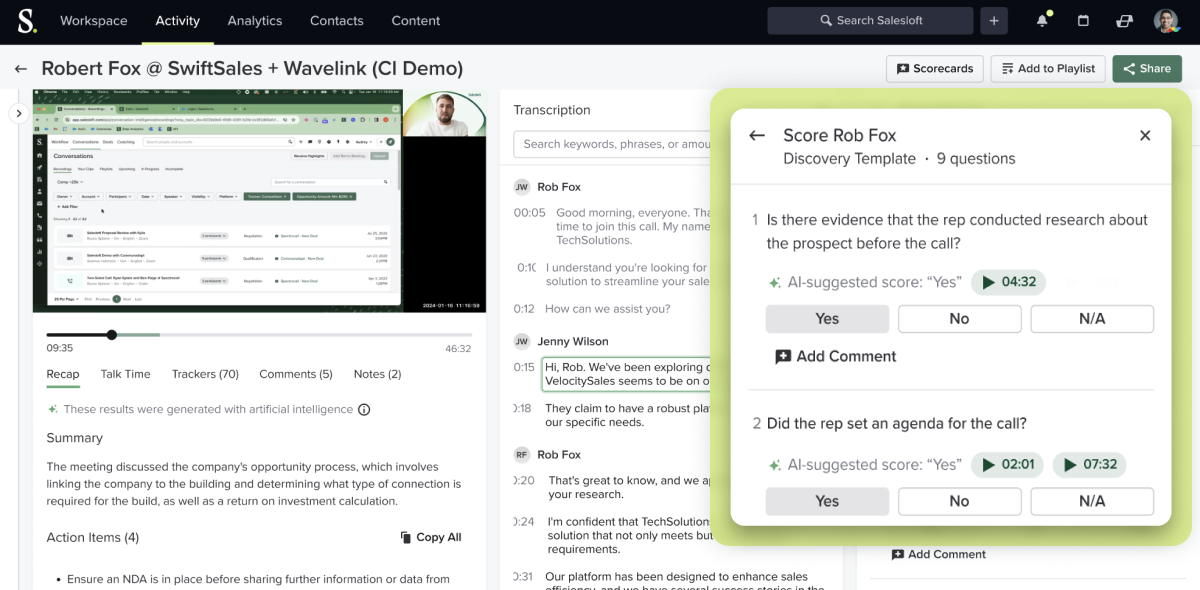This screenshot has width=1200, height=590.
Task: Open the calendar icon in top bar
Action: [x=1083, y=20]
